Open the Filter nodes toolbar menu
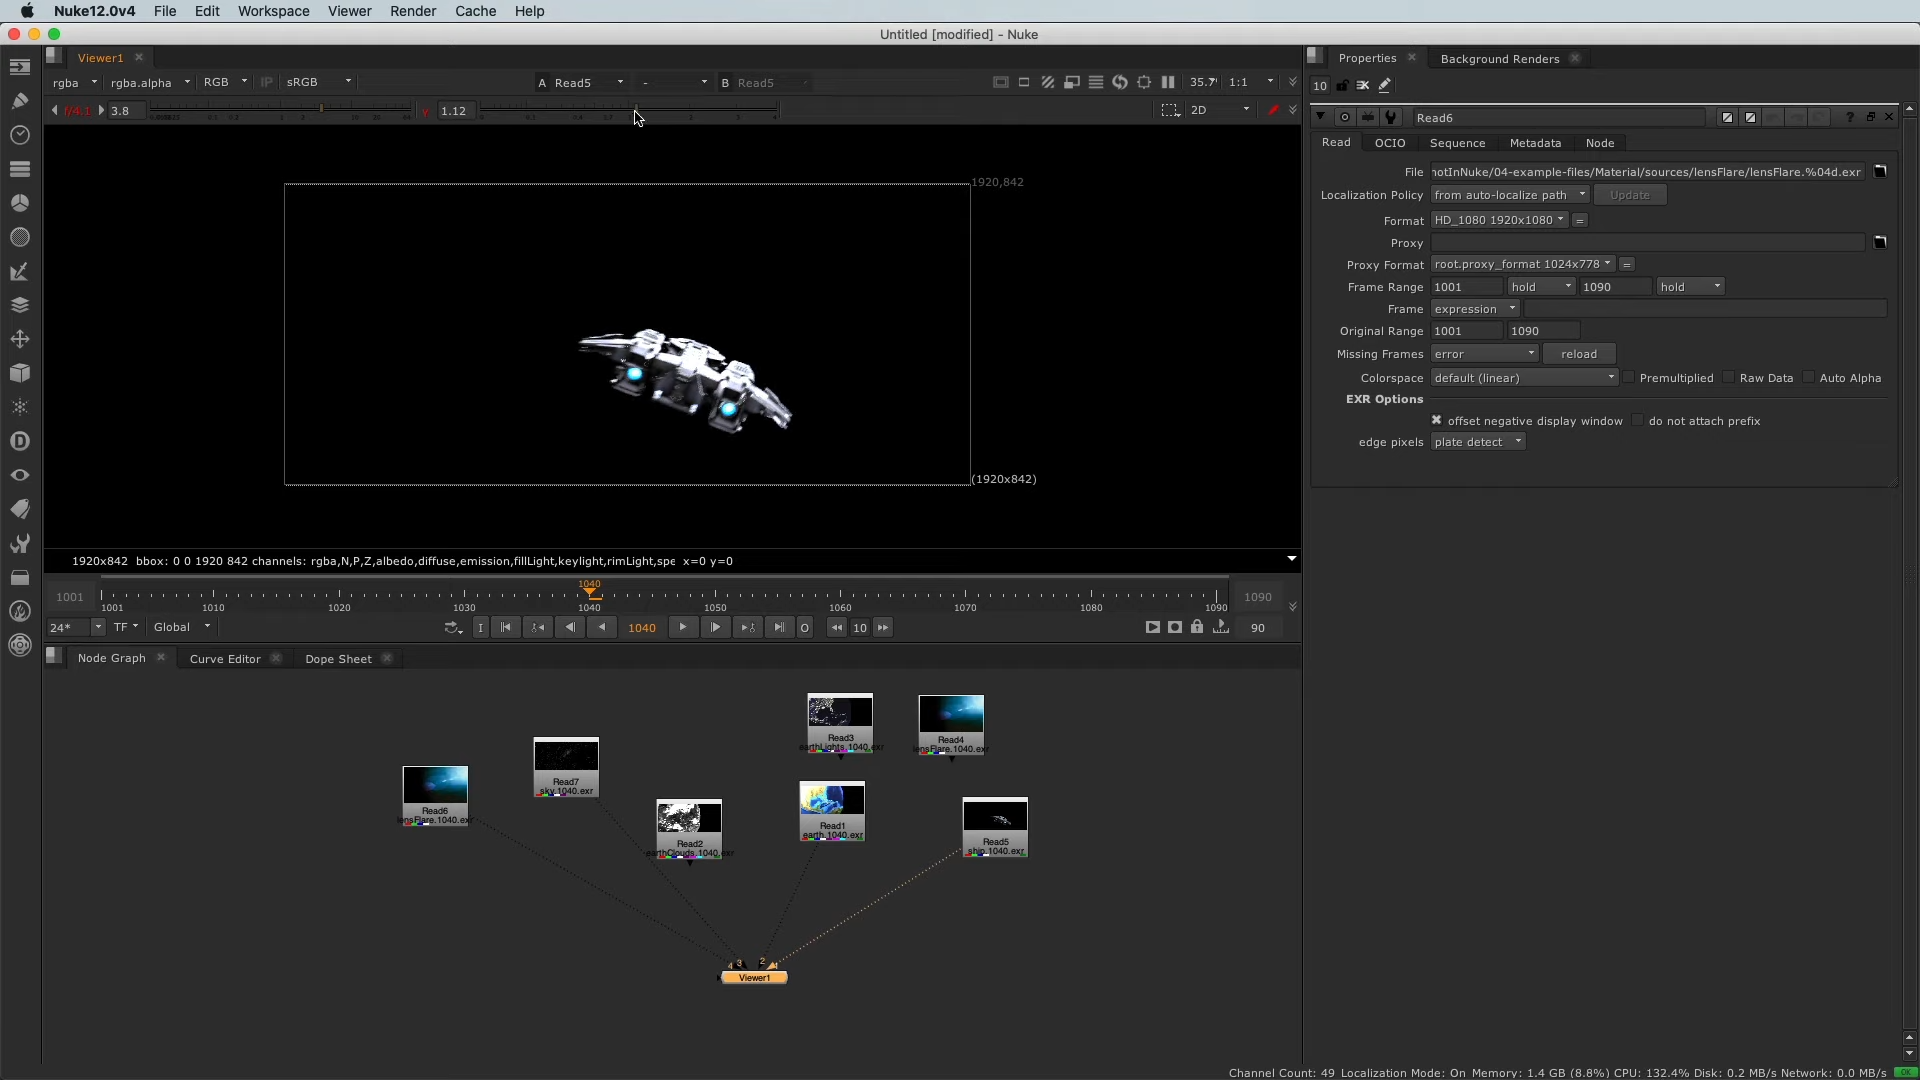Viewport: 1920px width, 1080px height. 19,237
